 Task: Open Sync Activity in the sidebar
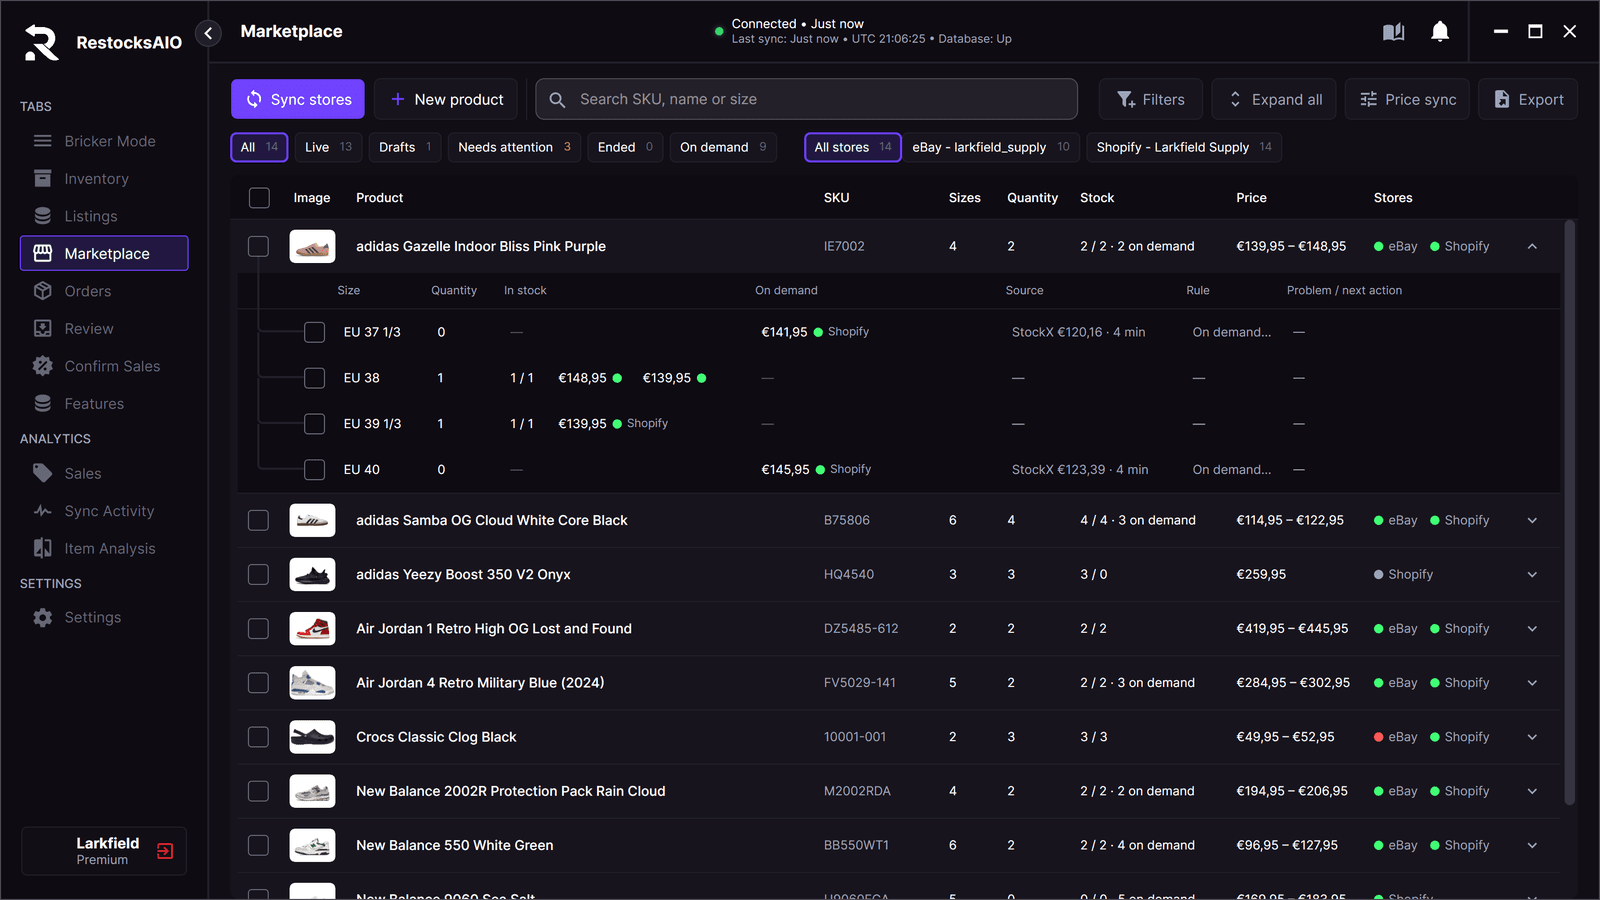click(104, 511)
